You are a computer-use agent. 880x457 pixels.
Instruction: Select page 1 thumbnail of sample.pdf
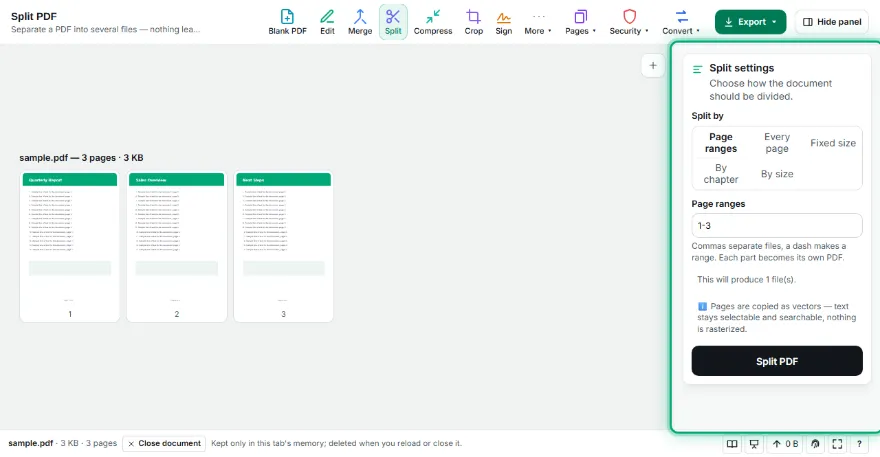tap(70, 246)
